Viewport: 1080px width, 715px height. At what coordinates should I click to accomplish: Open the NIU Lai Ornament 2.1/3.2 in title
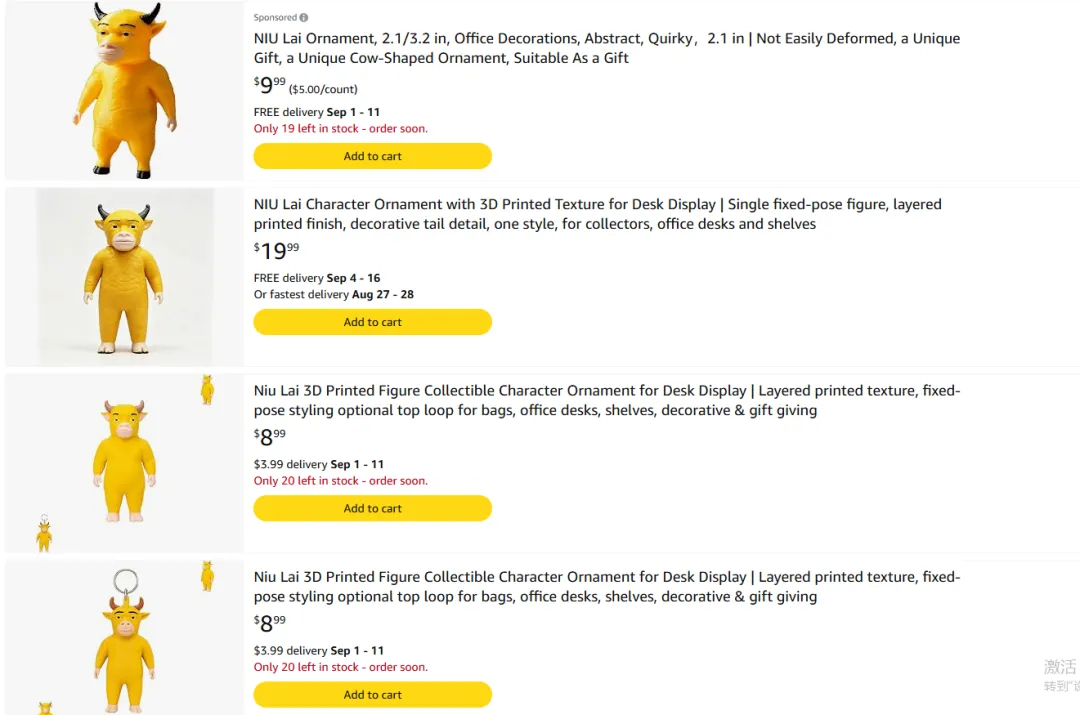coord(606,48)
